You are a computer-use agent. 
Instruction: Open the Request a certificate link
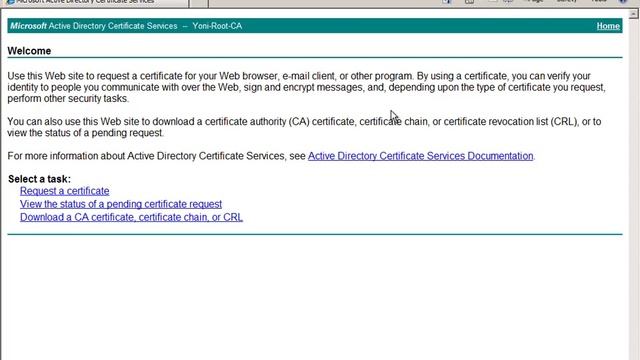64,191
